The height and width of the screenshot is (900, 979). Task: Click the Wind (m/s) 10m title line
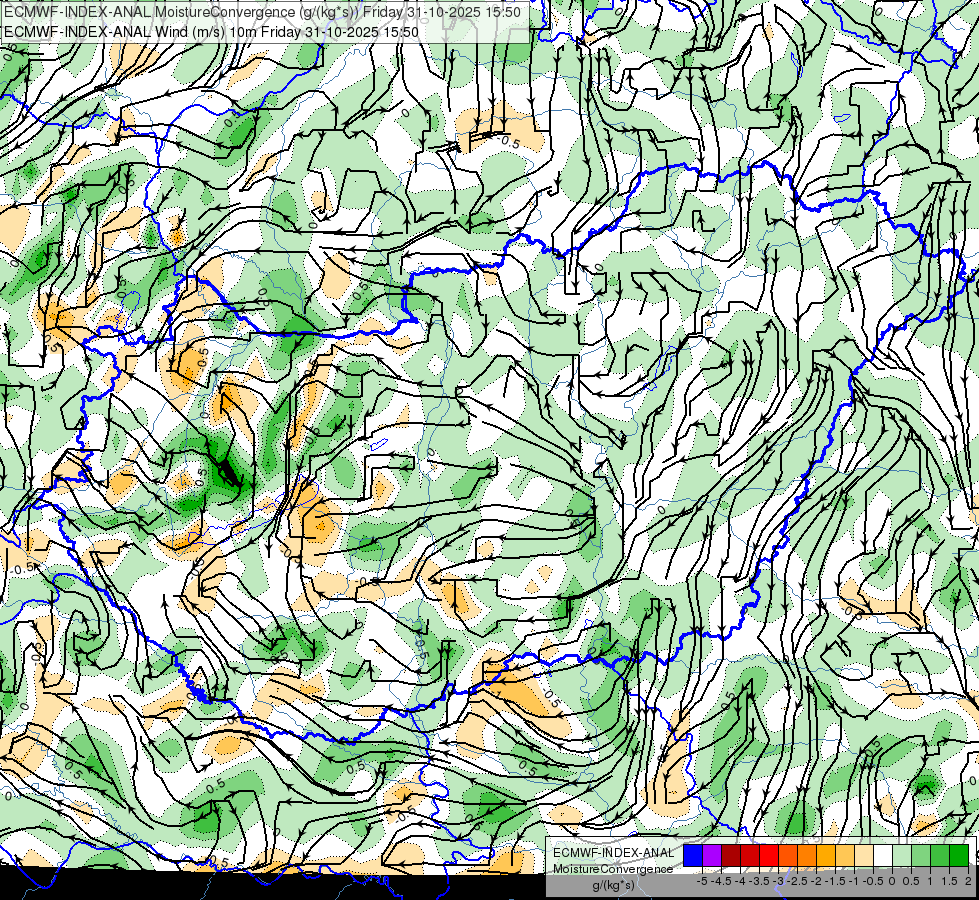click(211, 32)
